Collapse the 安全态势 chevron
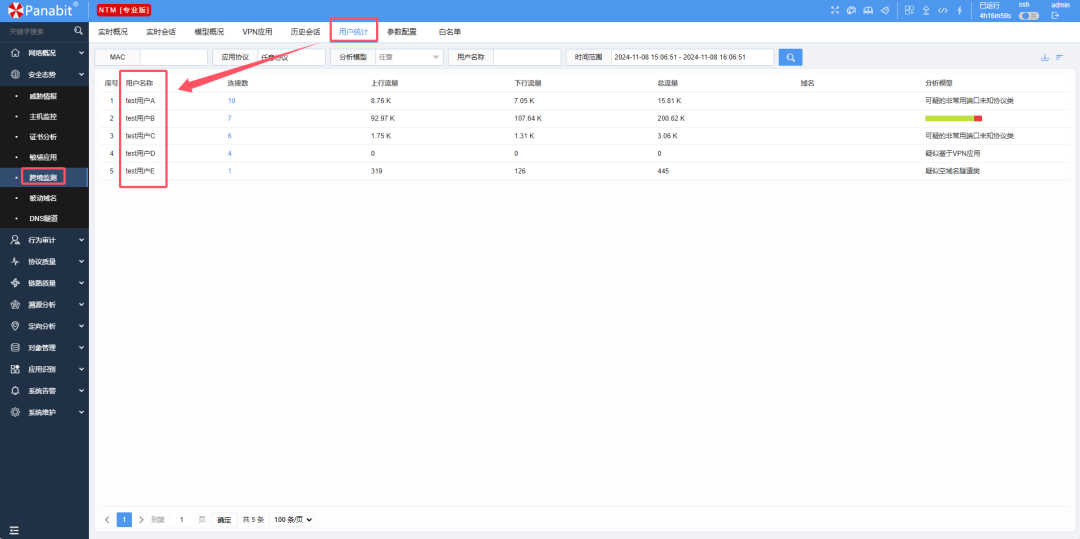This screenshot has height=539, width=1080. pos(81,74)
